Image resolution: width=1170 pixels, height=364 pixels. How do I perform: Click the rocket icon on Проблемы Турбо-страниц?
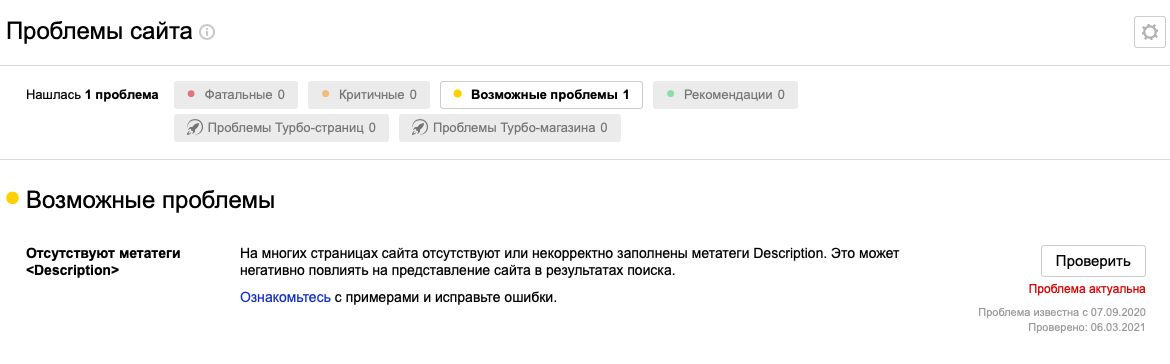click(194, 128)
